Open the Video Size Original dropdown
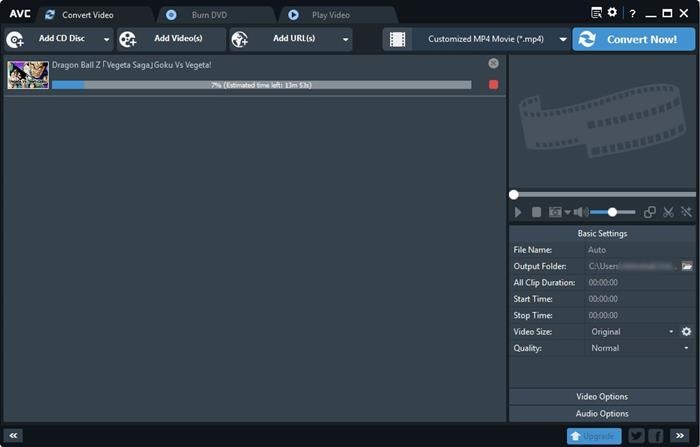700x447 pixels. [x=632, y=332]
